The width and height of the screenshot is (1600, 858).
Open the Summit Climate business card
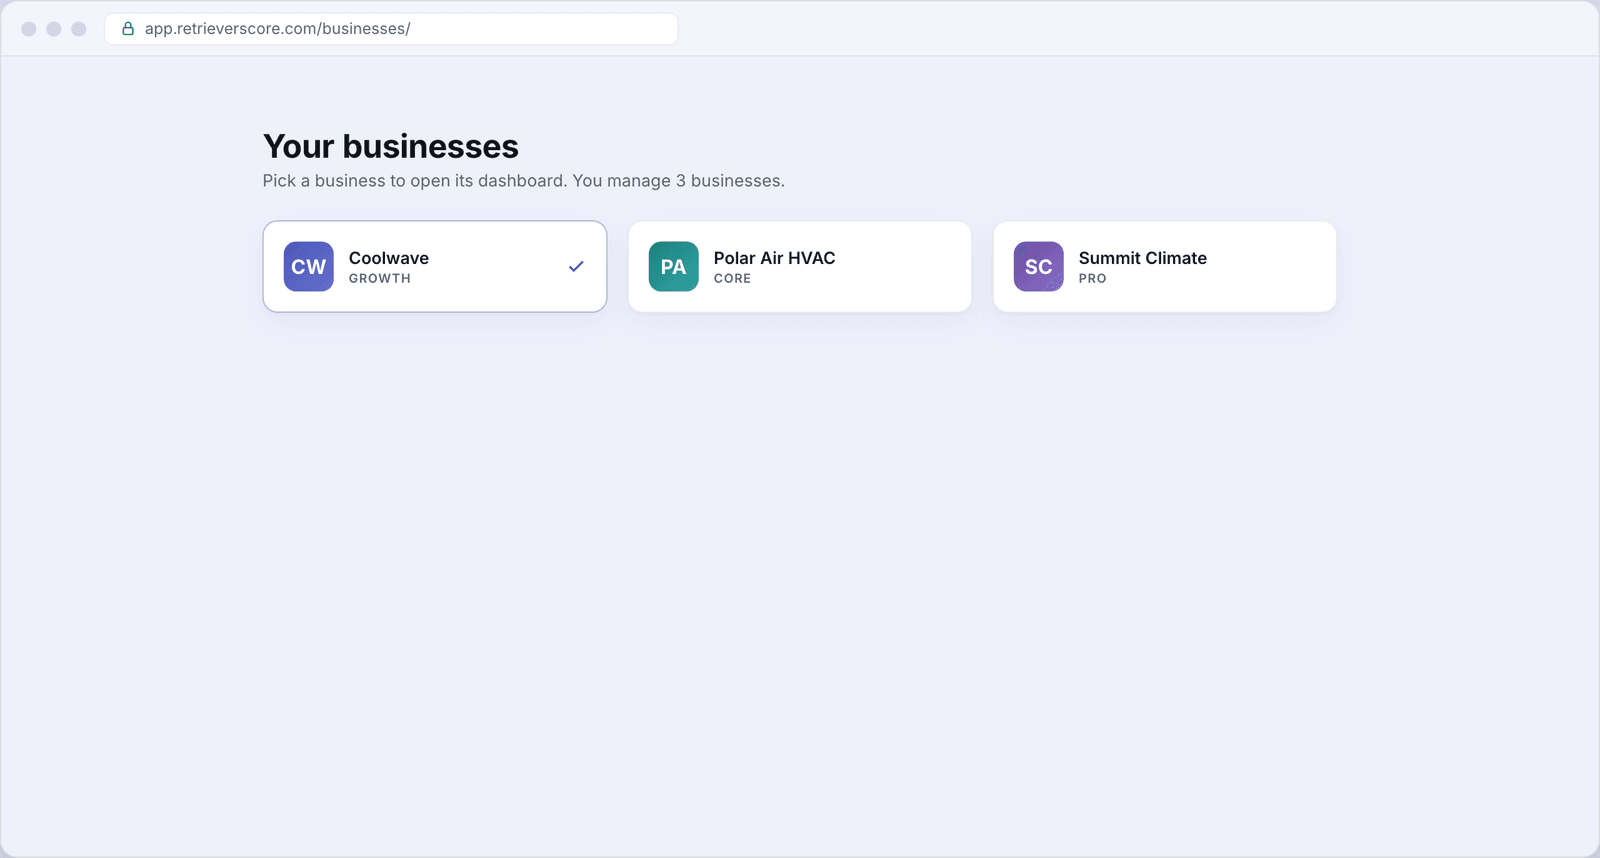1165,267
